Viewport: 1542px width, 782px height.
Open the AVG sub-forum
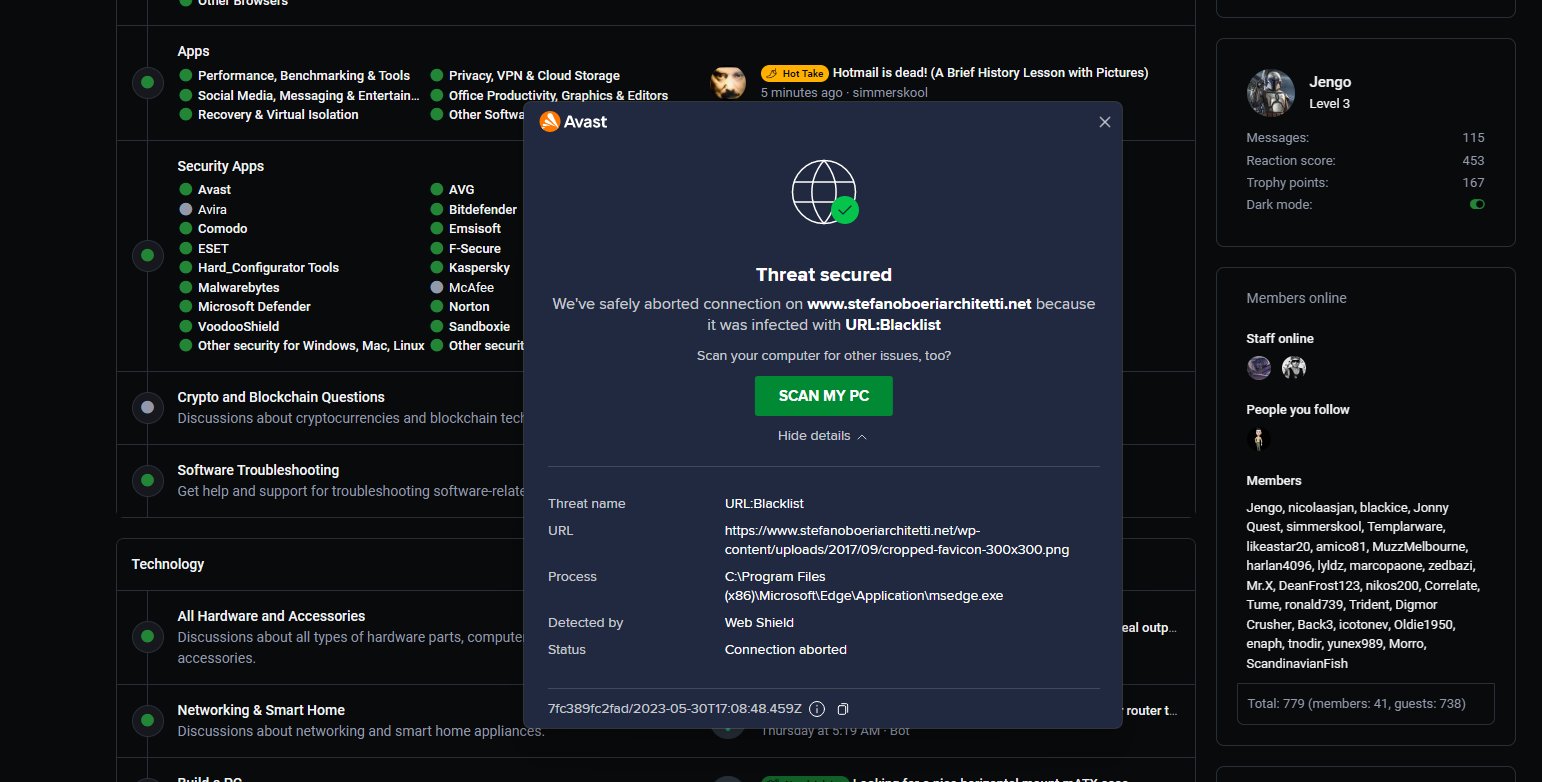point(462,190)
